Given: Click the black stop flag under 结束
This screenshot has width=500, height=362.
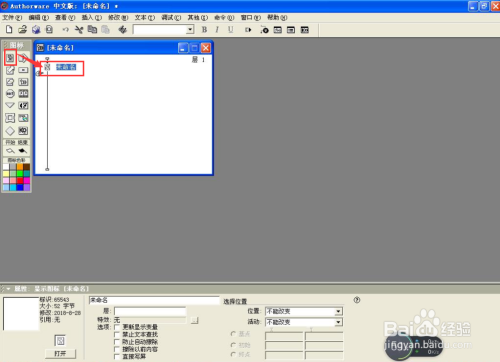Looking at the screenshot, I should (23, 151).
